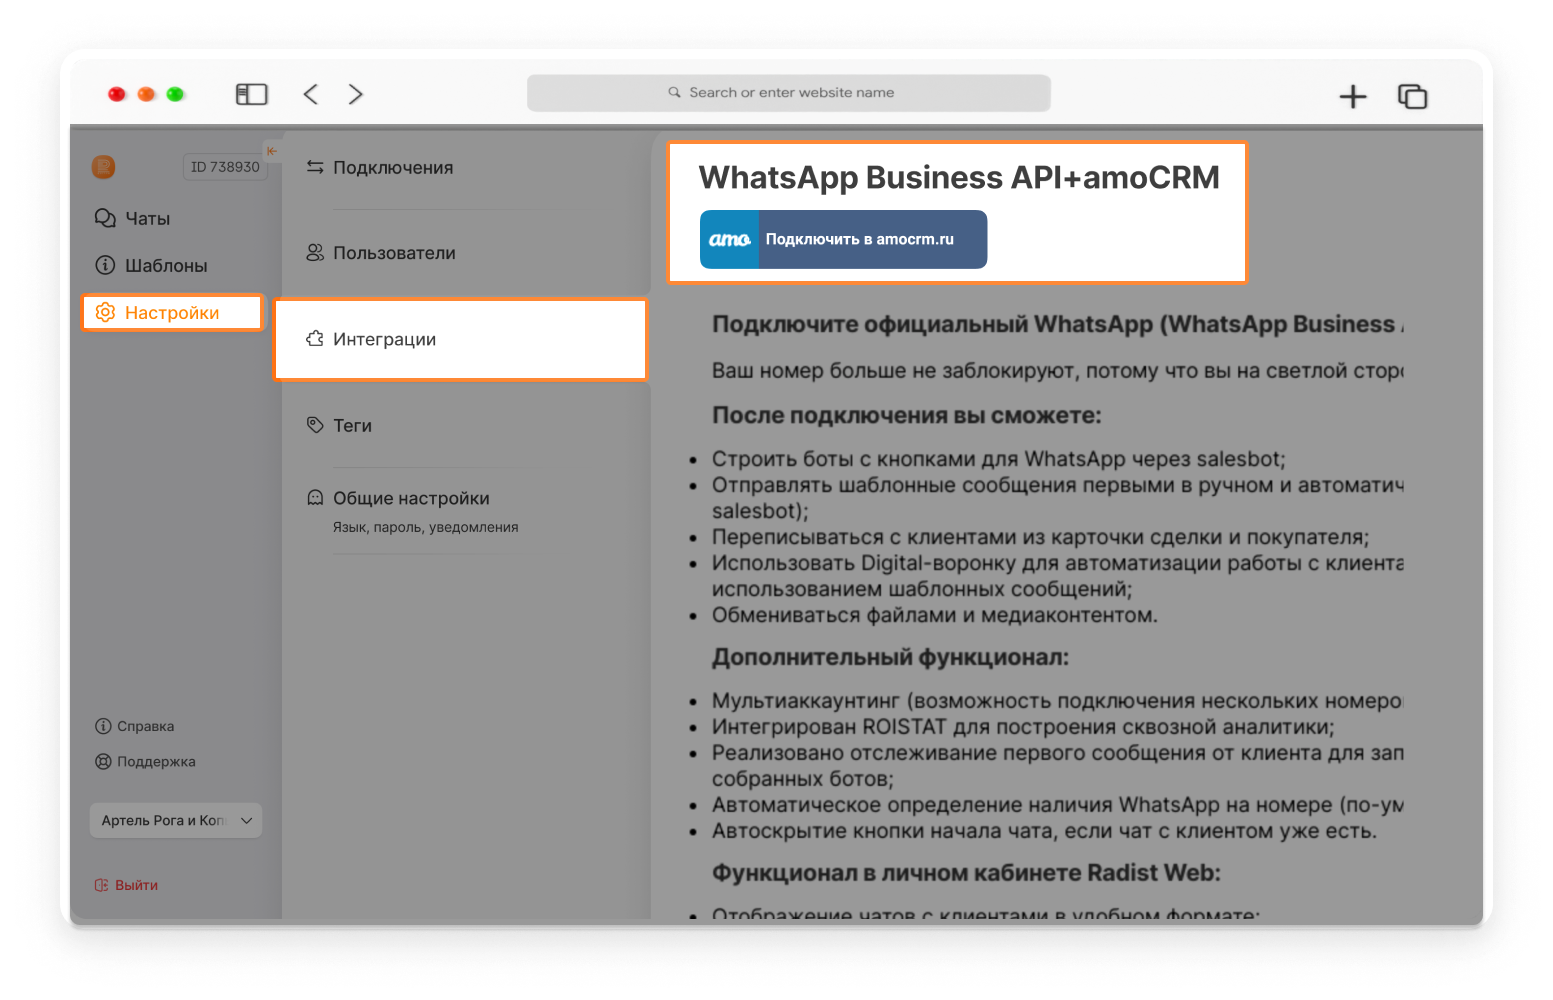Click the search magnifier icon
The image size is (1553, 1000).
click(x=675, y=92)
